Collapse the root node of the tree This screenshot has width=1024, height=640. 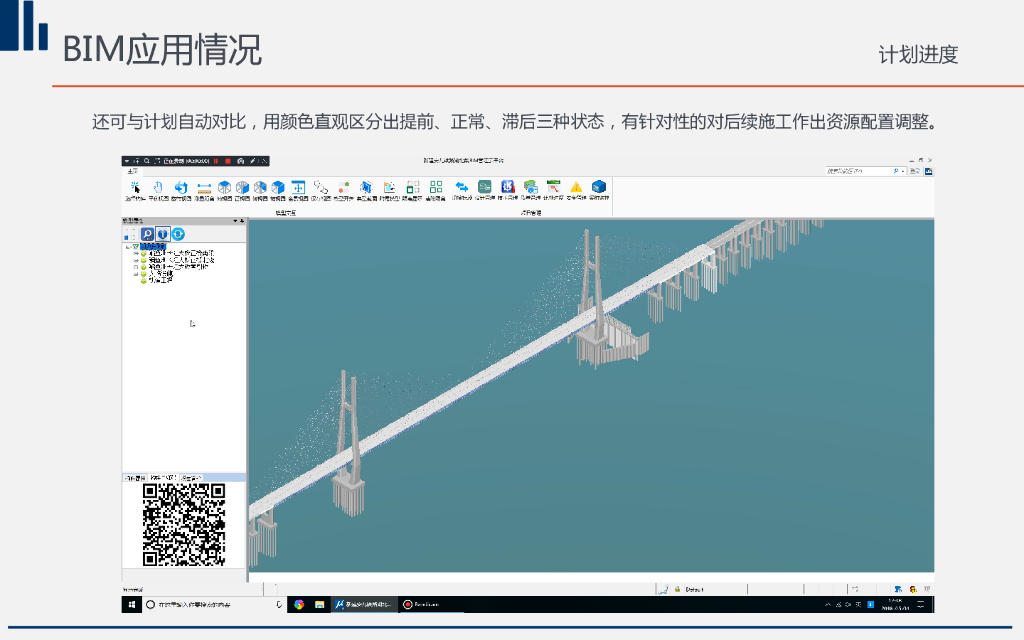(x=128, y=247)
